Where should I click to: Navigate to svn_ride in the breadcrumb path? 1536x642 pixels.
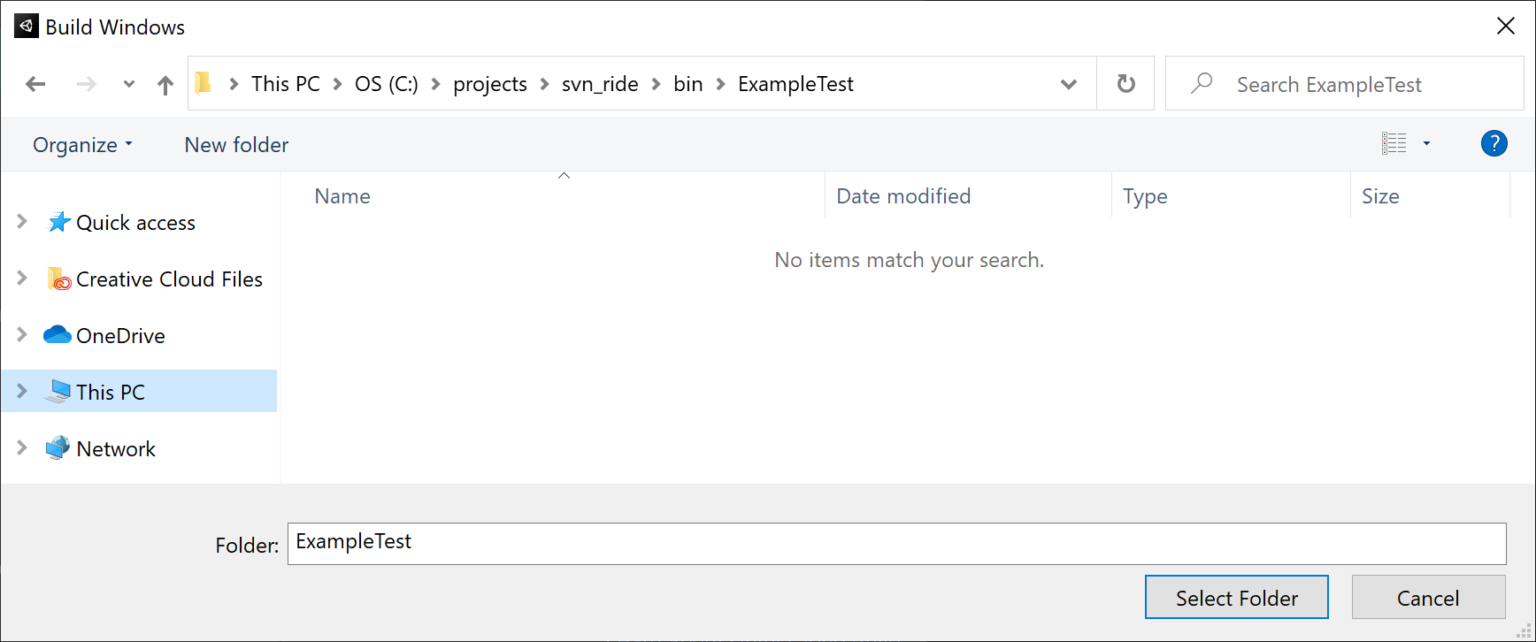click(x=599, y=84)
